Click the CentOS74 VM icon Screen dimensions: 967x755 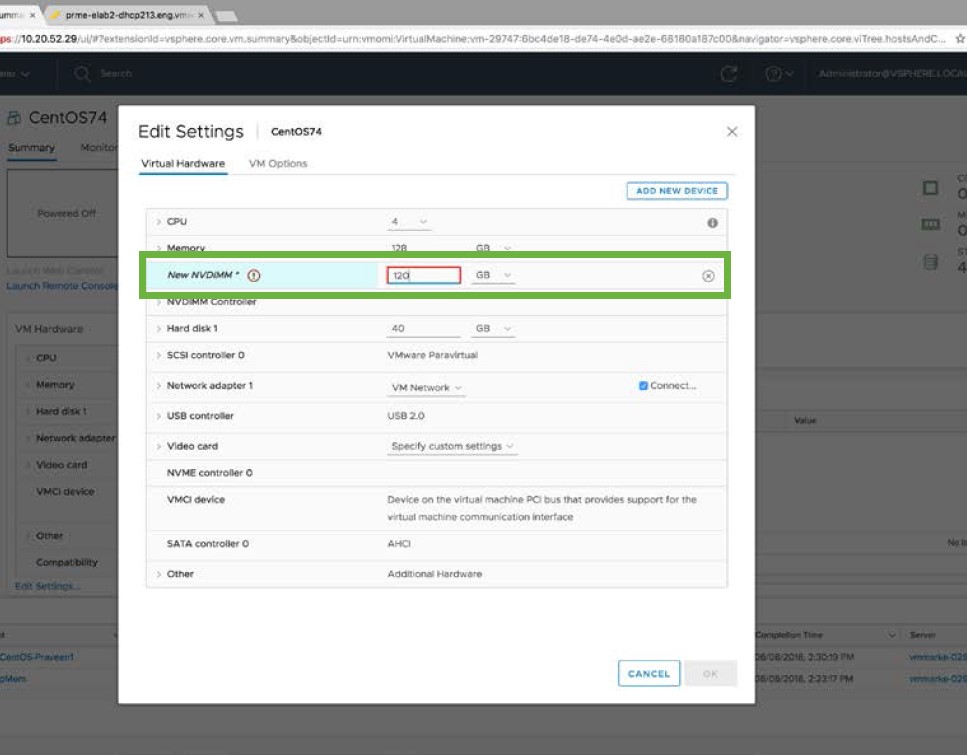14,118
